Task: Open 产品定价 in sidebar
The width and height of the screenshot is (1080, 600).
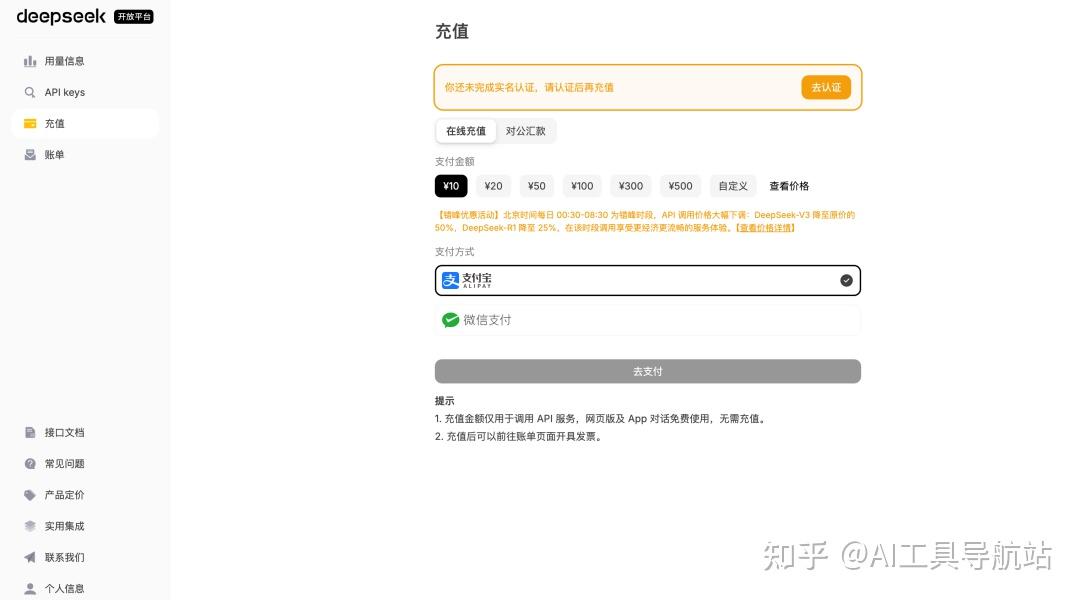Action: point(85,495)
